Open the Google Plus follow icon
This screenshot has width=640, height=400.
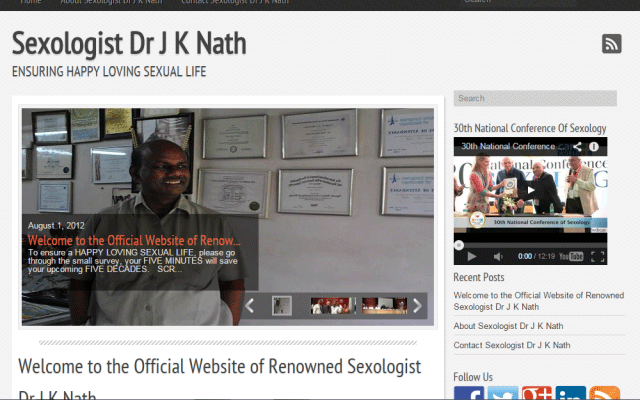(537, 395)
